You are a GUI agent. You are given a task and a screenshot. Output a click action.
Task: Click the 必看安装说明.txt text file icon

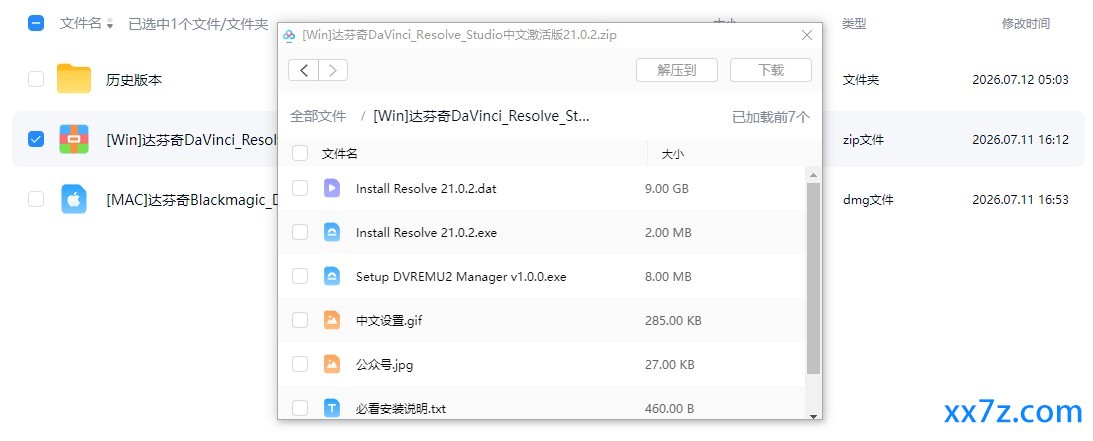(x=332, y=408)
